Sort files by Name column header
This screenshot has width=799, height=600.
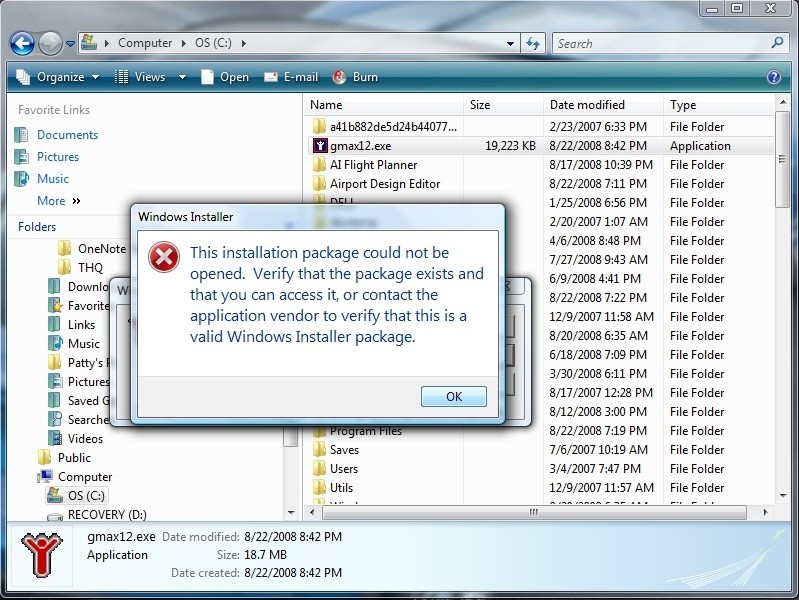coord(326,105)
